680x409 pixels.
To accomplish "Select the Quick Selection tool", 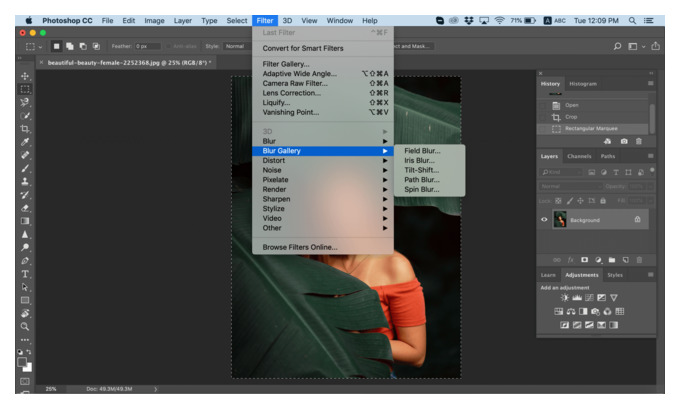I will pyautogui.click(x=25, y=116).
